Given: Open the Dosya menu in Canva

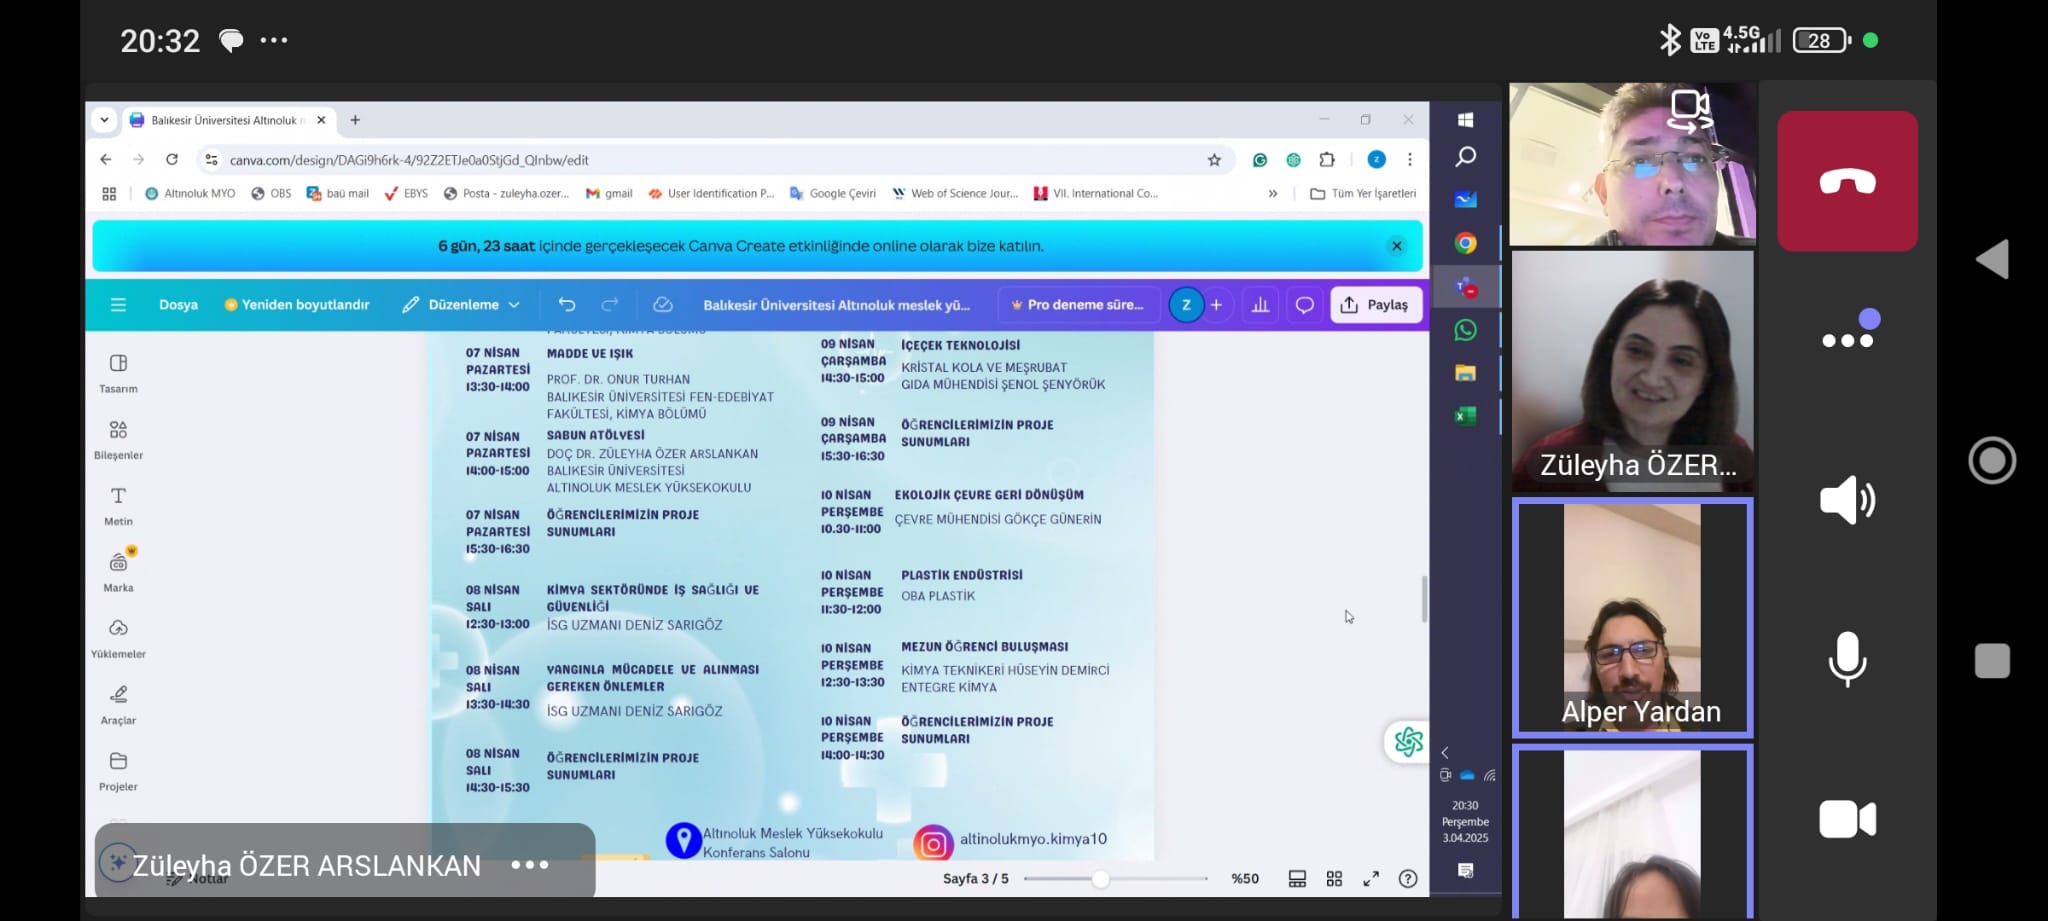Looking at the screenshot, I should (x=178, y=305).
